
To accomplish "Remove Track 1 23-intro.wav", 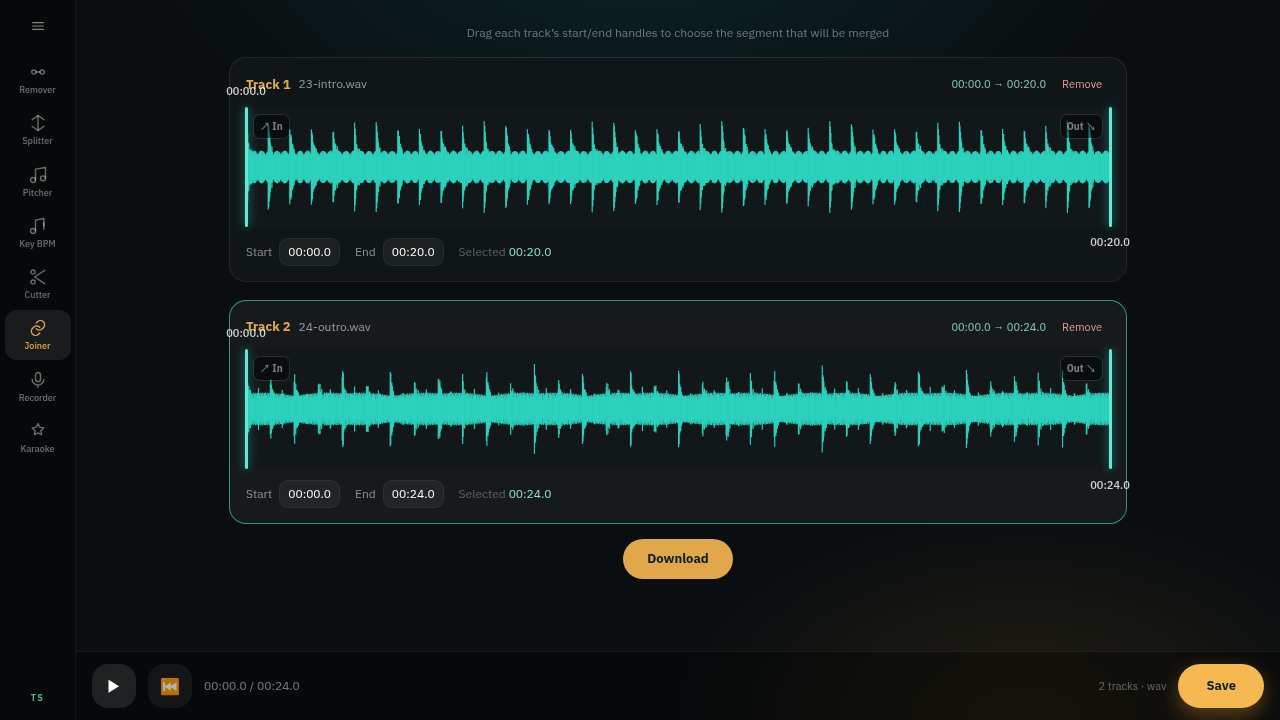I will point(1082,84).
